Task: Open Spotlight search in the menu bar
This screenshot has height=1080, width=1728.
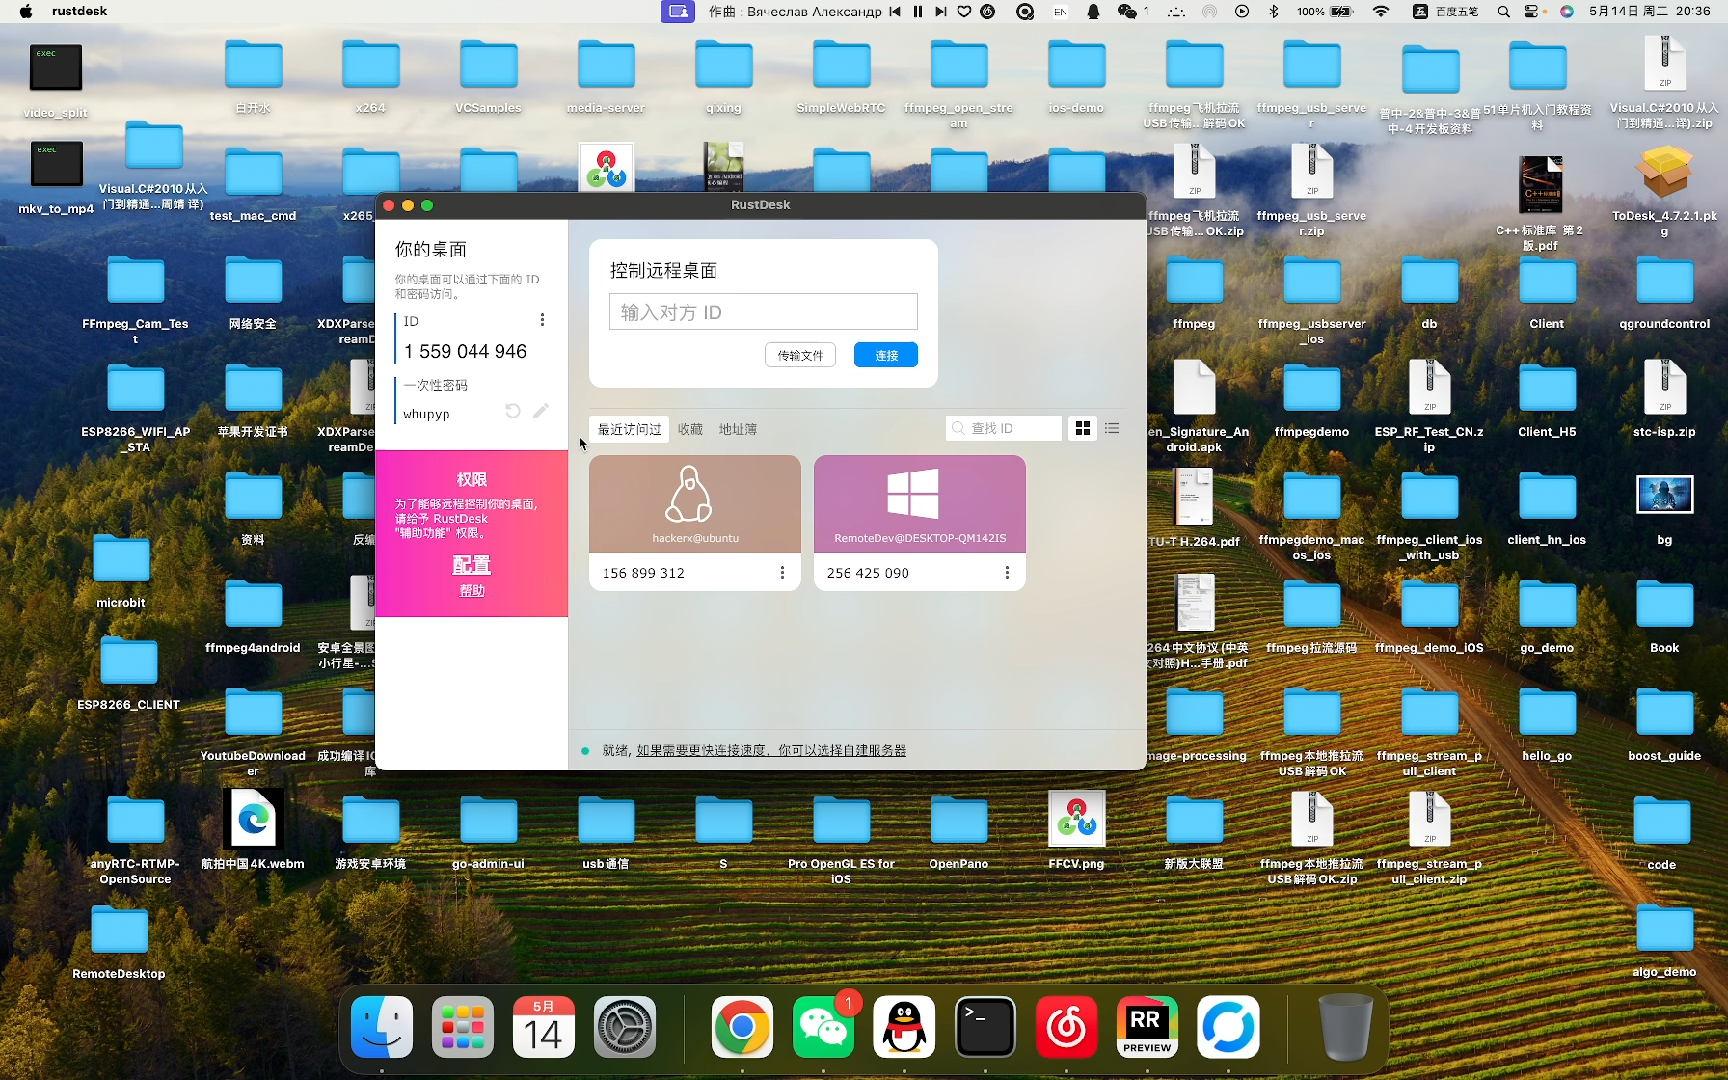Action: pos(1503,11)
